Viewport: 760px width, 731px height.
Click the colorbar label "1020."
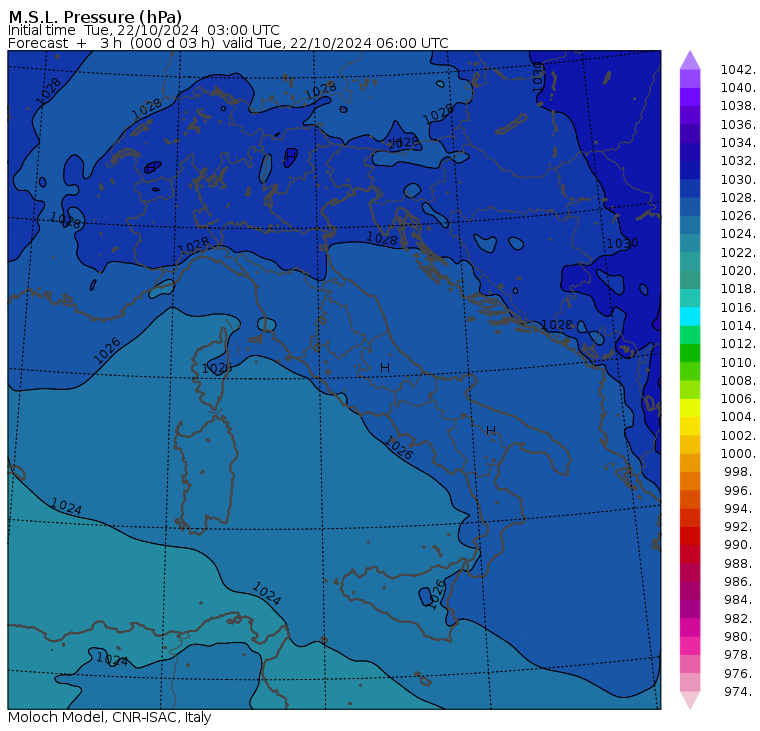pyautogui.click(x=738, y=270)
